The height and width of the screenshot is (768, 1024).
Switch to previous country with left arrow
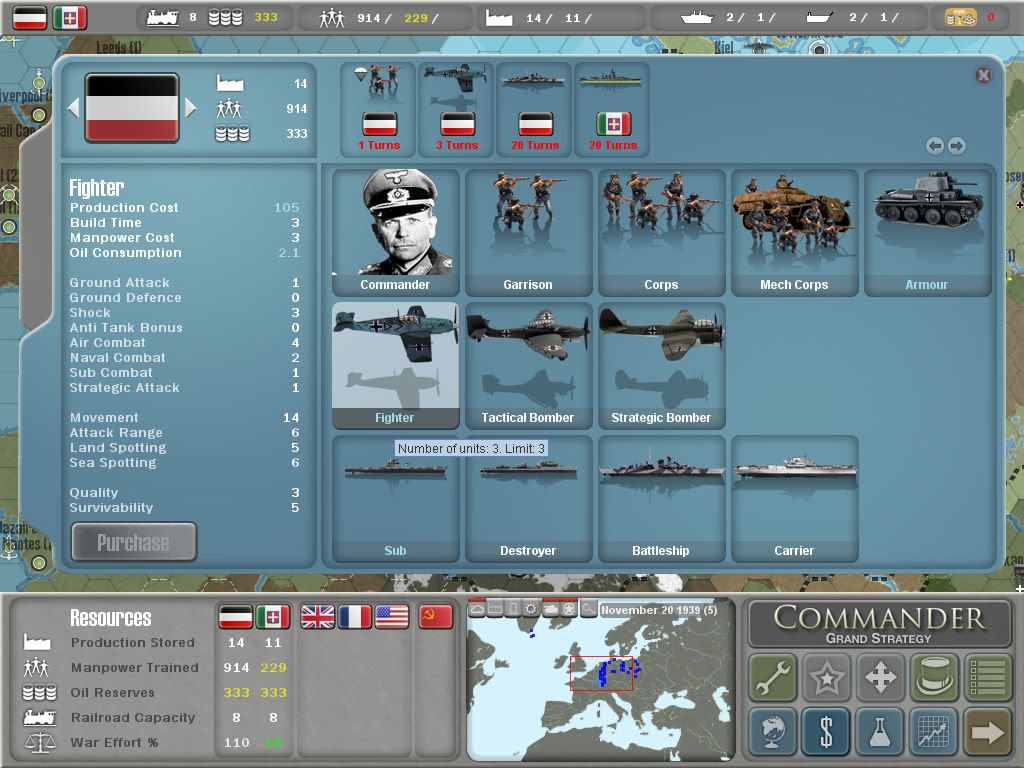click(x=73, y=108)
